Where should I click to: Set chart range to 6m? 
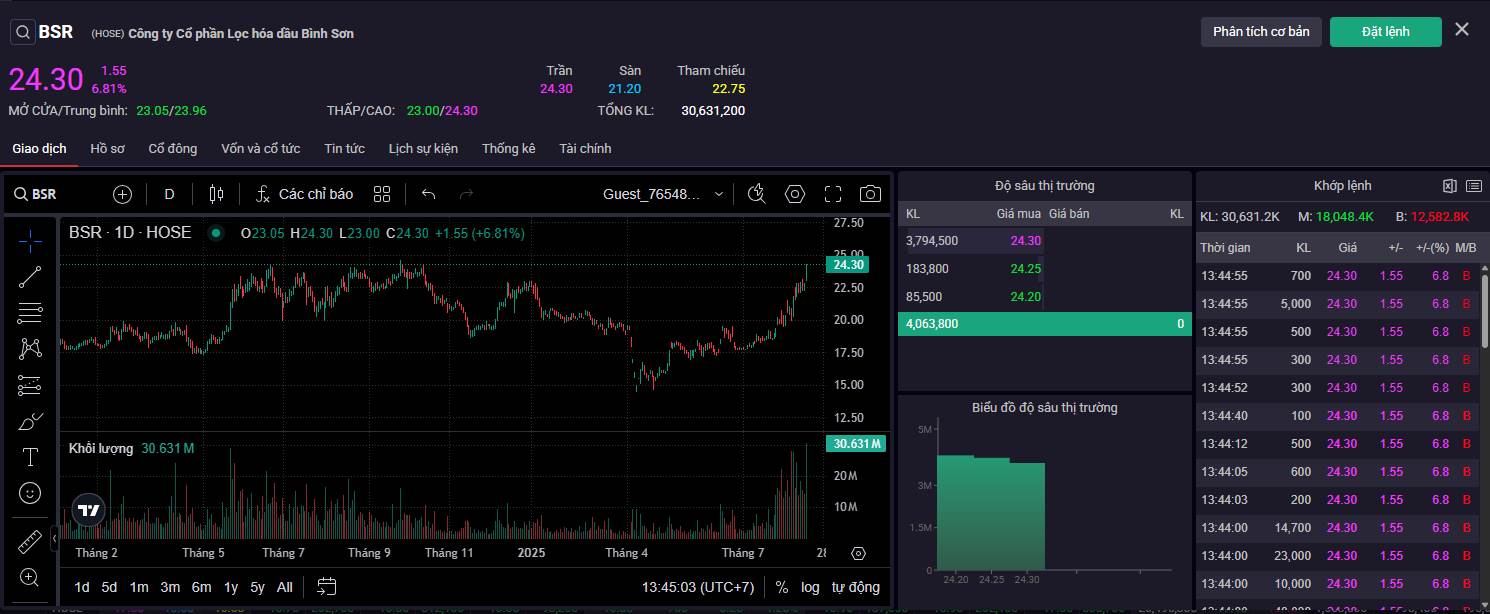coord(201,587)
